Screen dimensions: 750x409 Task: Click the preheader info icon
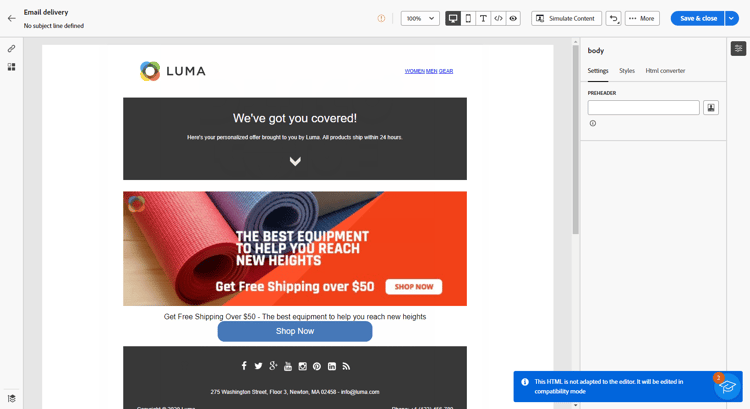(x=593, y=123)
